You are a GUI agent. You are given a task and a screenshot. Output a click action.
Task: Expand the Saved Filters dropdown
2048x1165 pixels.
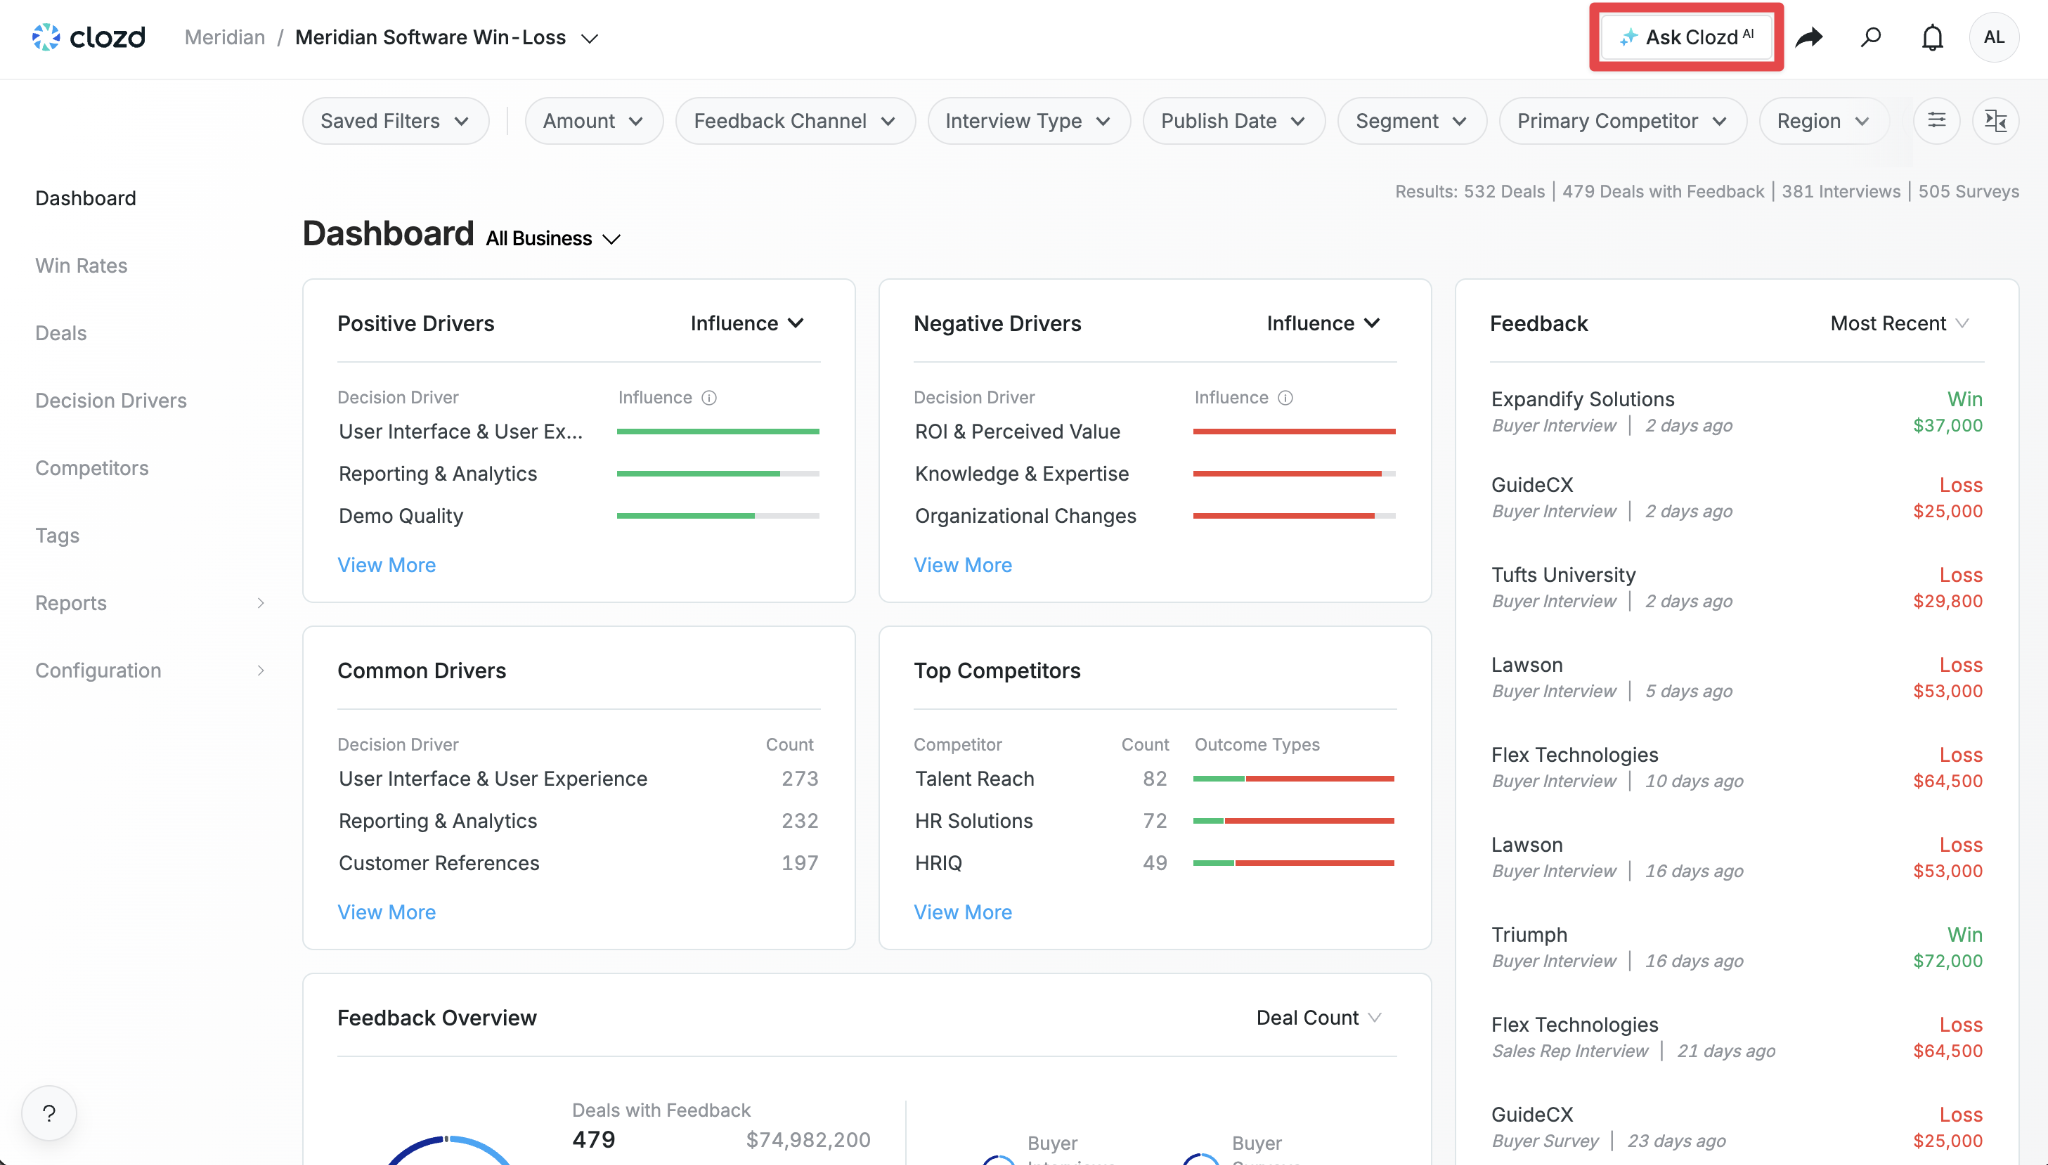(396, 121)
